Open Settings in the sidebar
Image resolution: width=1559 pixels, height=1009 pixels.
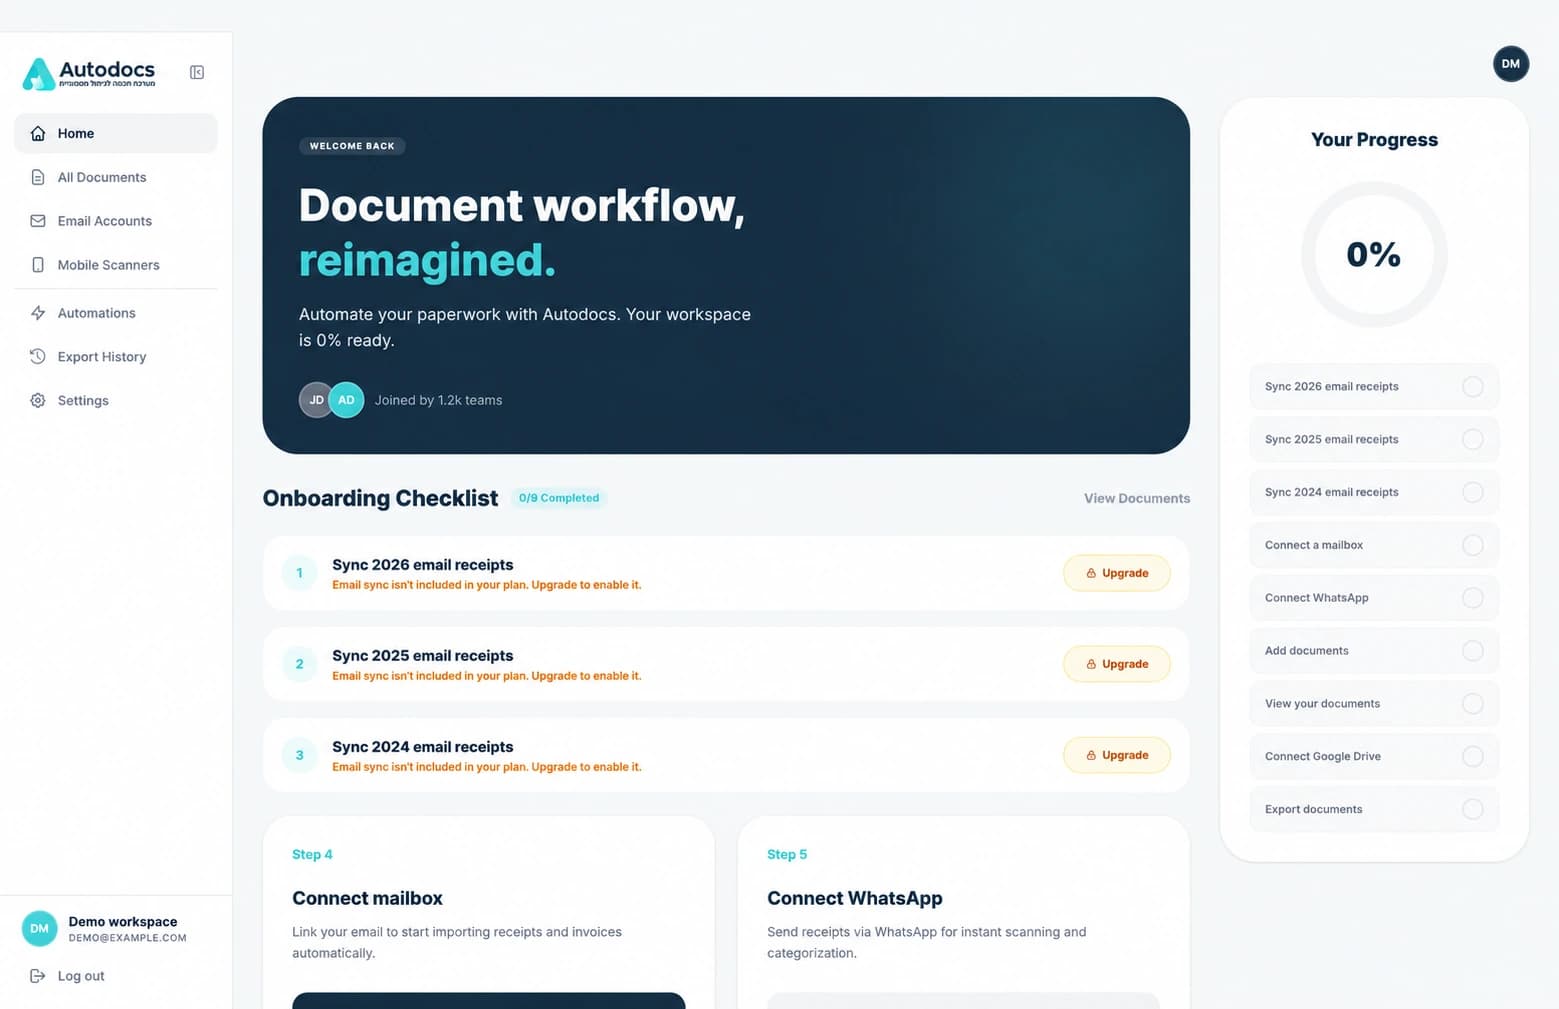click(x=116, y=400)
